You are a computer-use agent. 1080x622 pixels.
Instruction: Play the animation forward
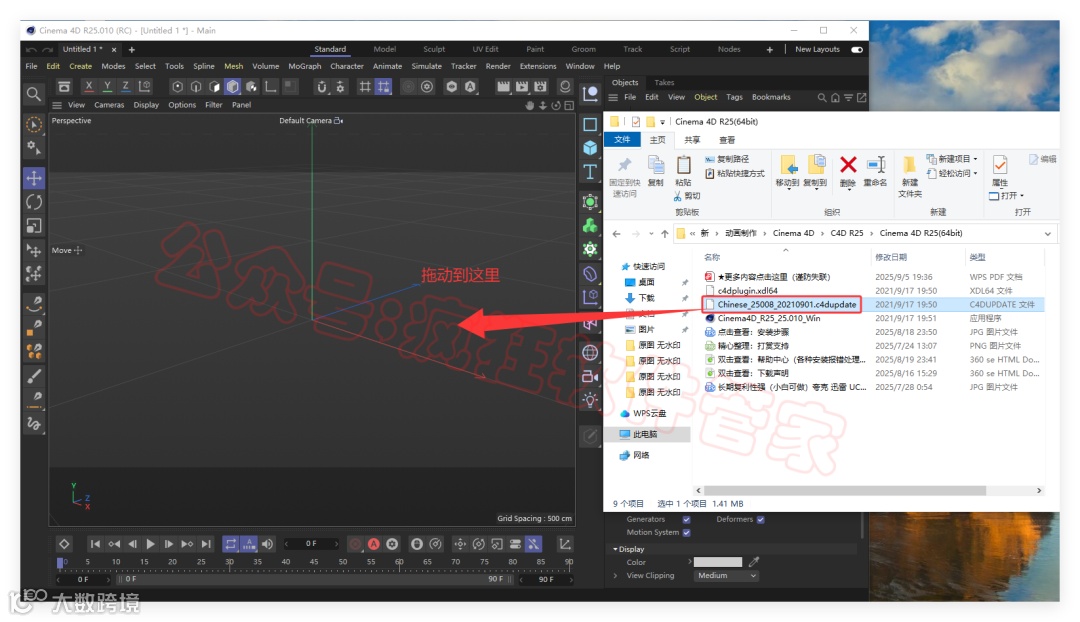[151, 544]
